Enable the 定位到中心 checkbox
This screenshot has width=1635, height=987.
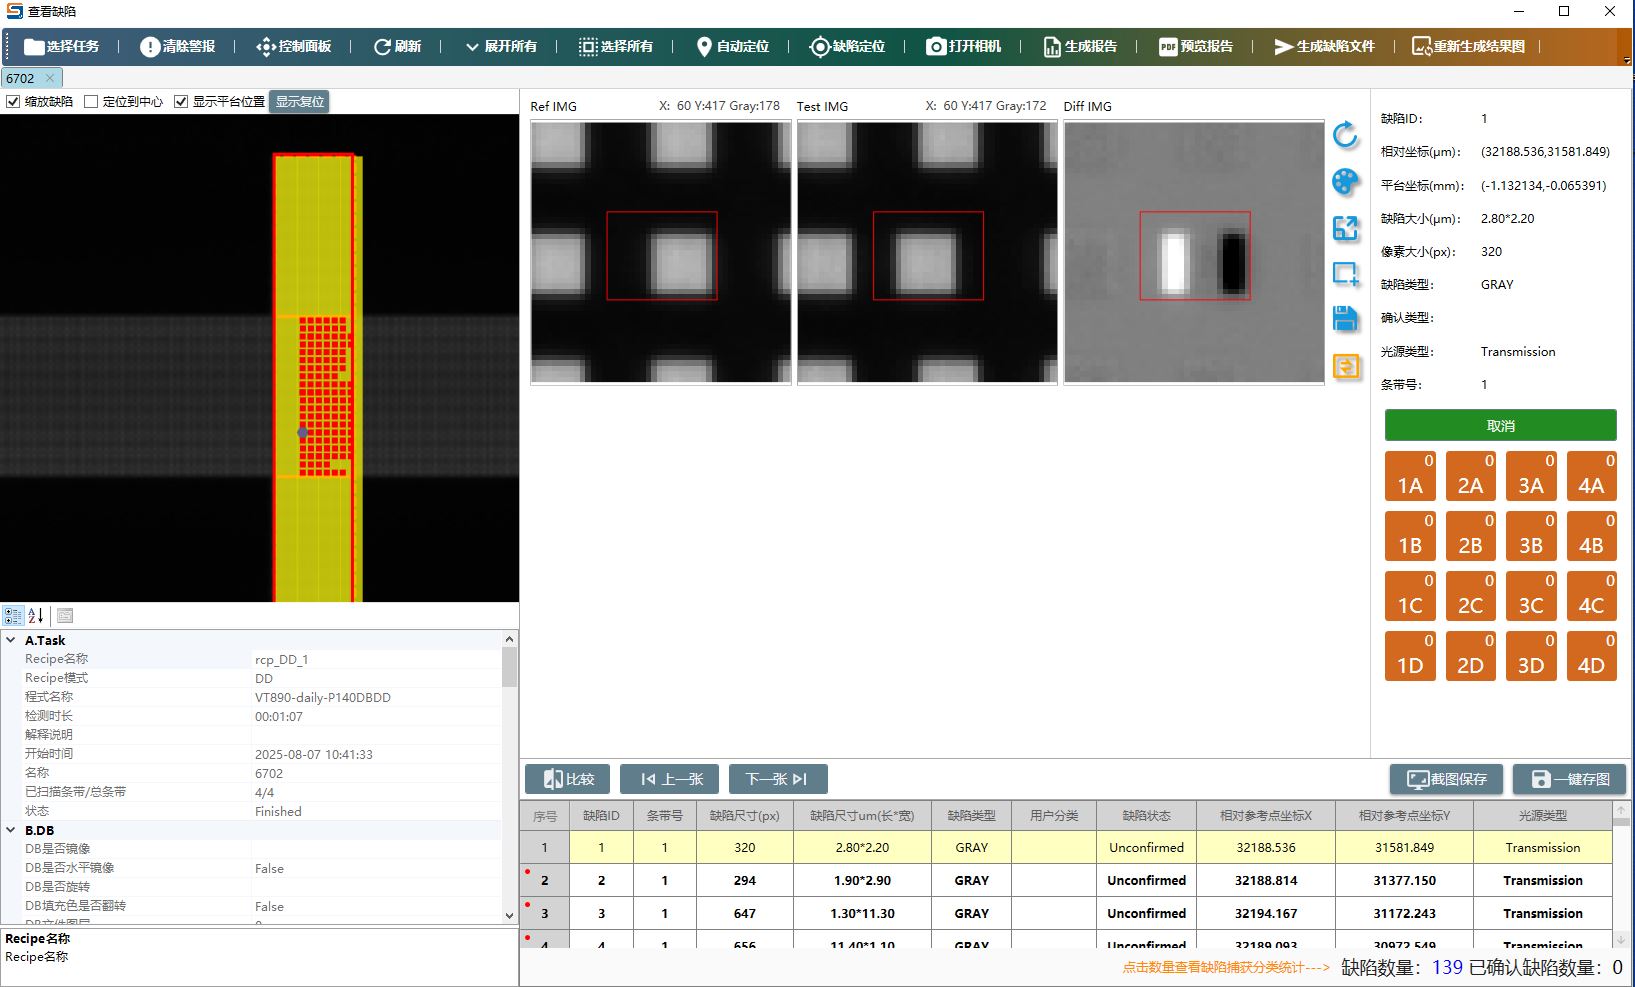pos(91,102)
